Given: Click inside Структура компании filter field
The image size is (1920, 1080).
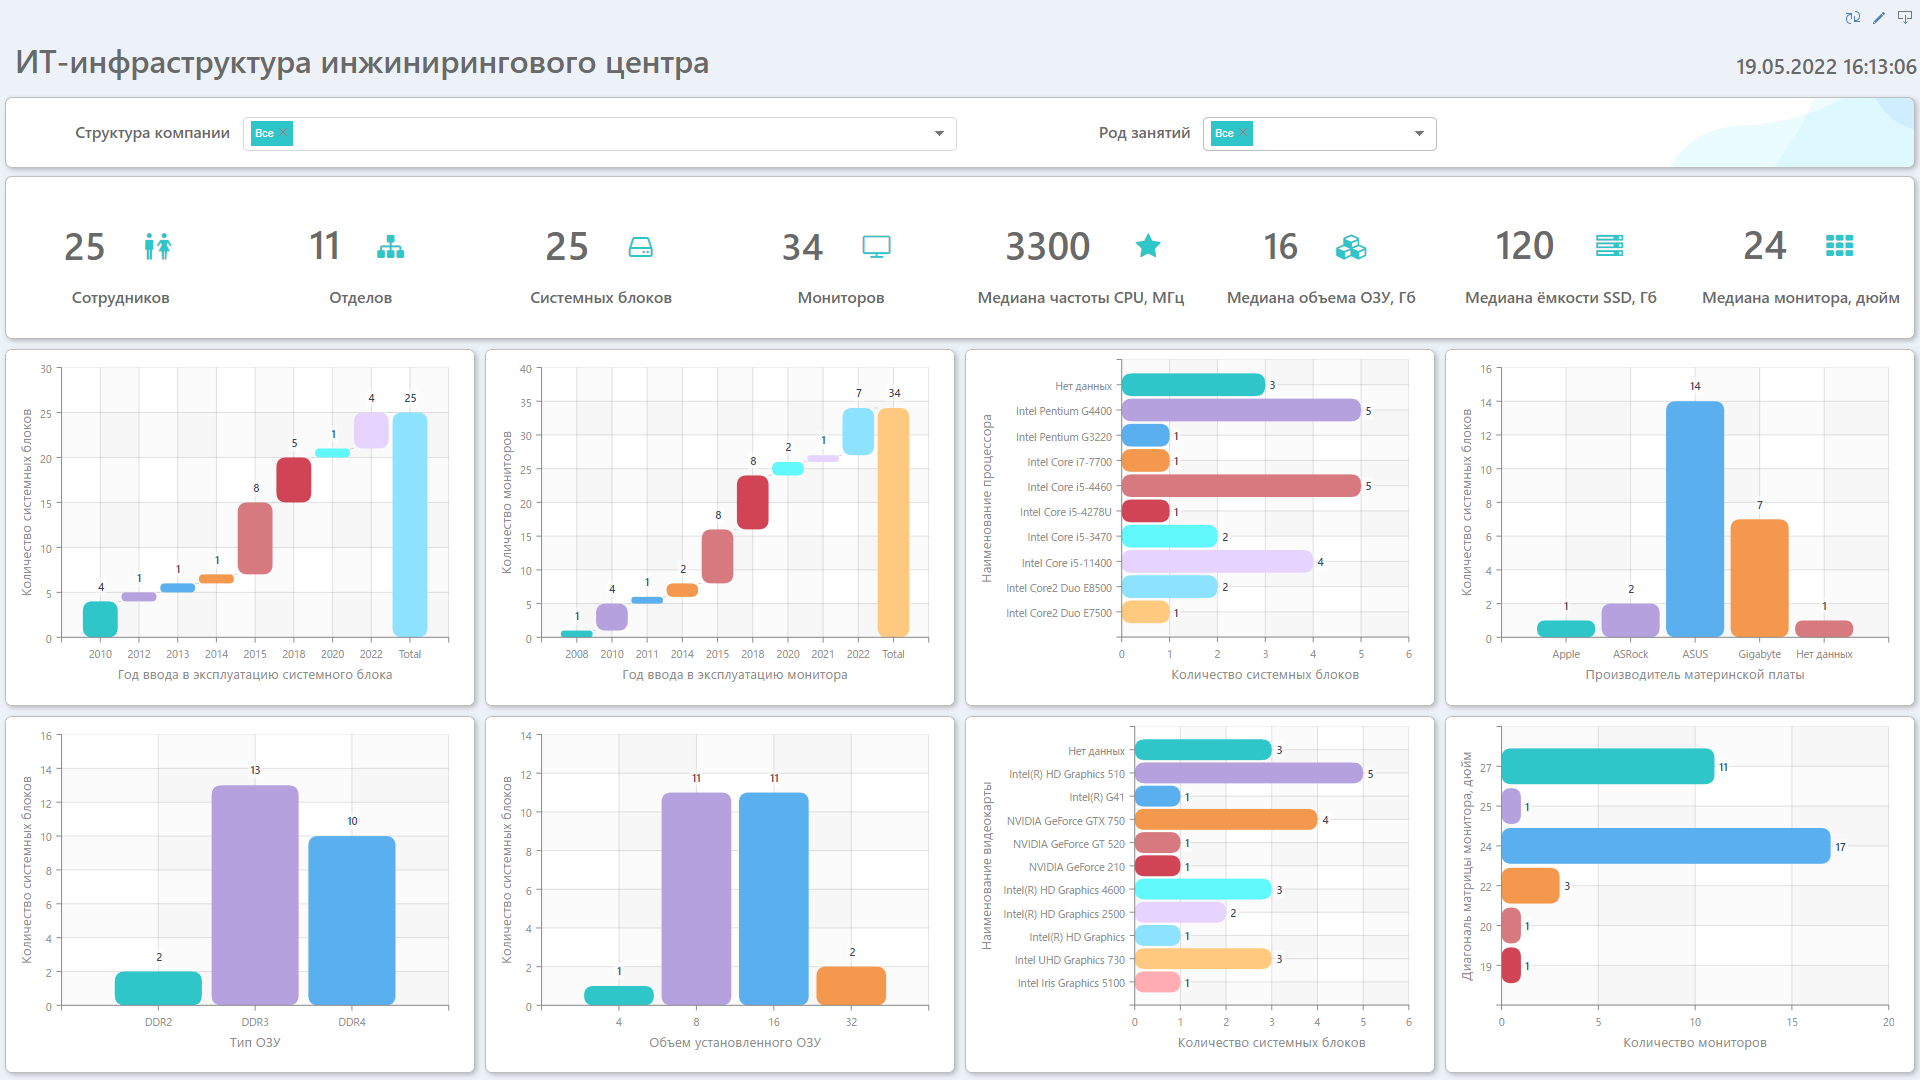Looking at the screenshot, I should (600, 133).
